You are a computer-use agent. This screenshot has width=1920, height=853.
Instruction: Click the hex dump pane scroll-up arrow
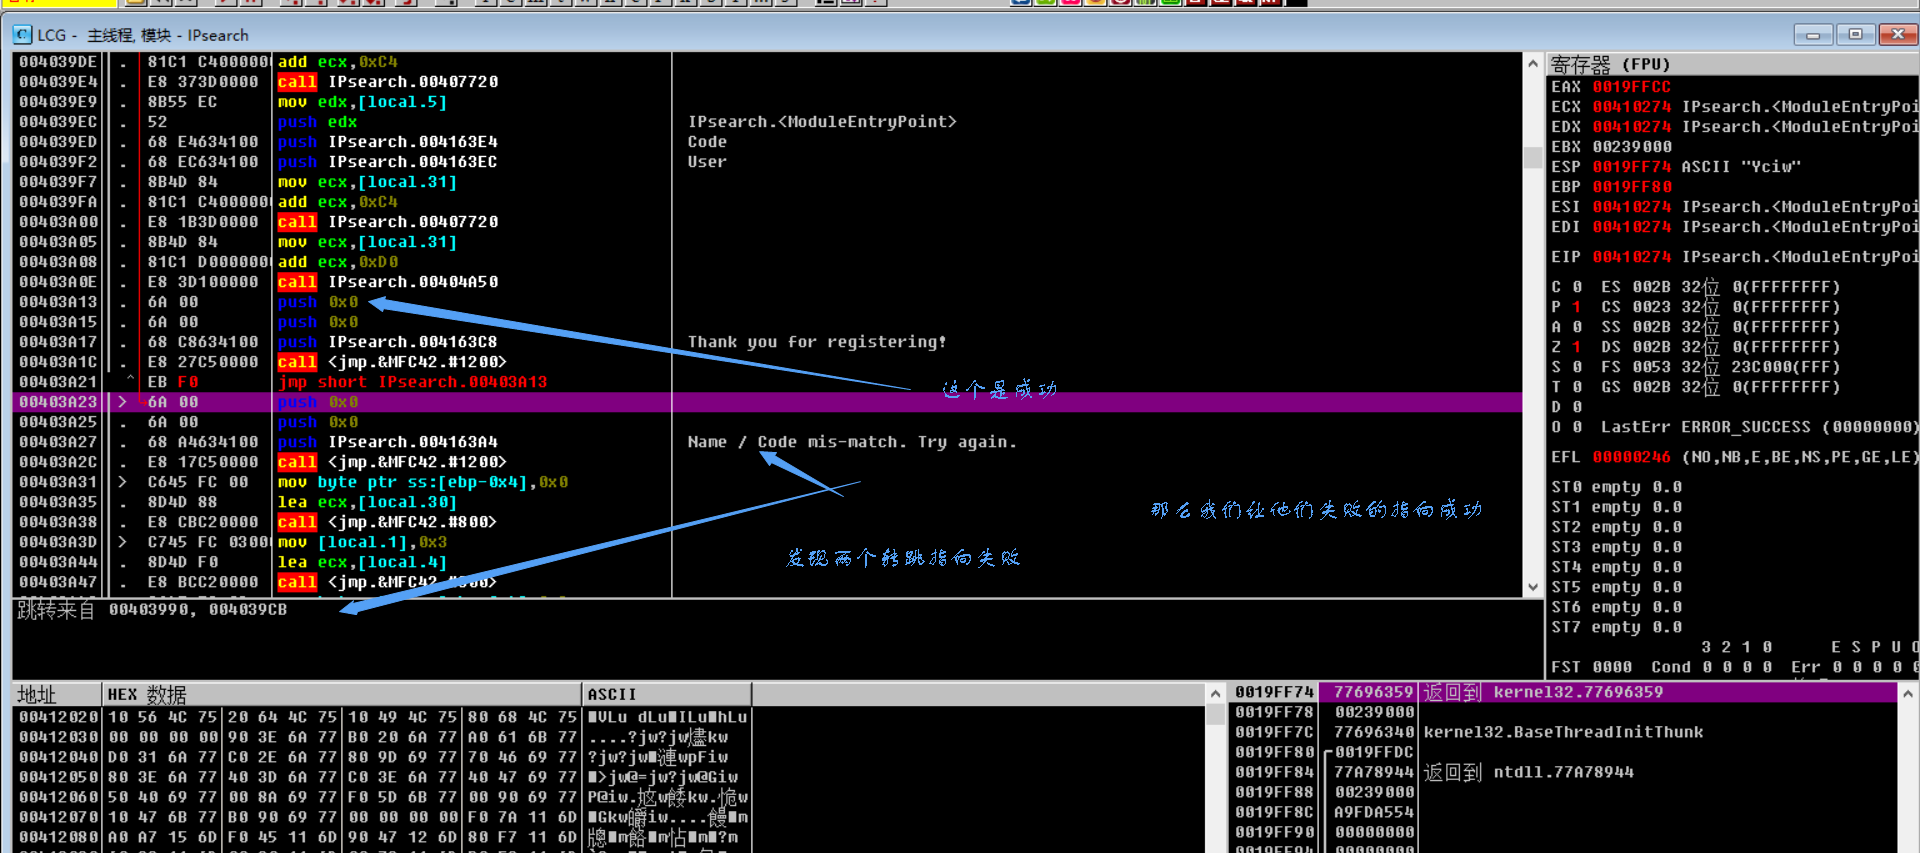point(1215,694)
